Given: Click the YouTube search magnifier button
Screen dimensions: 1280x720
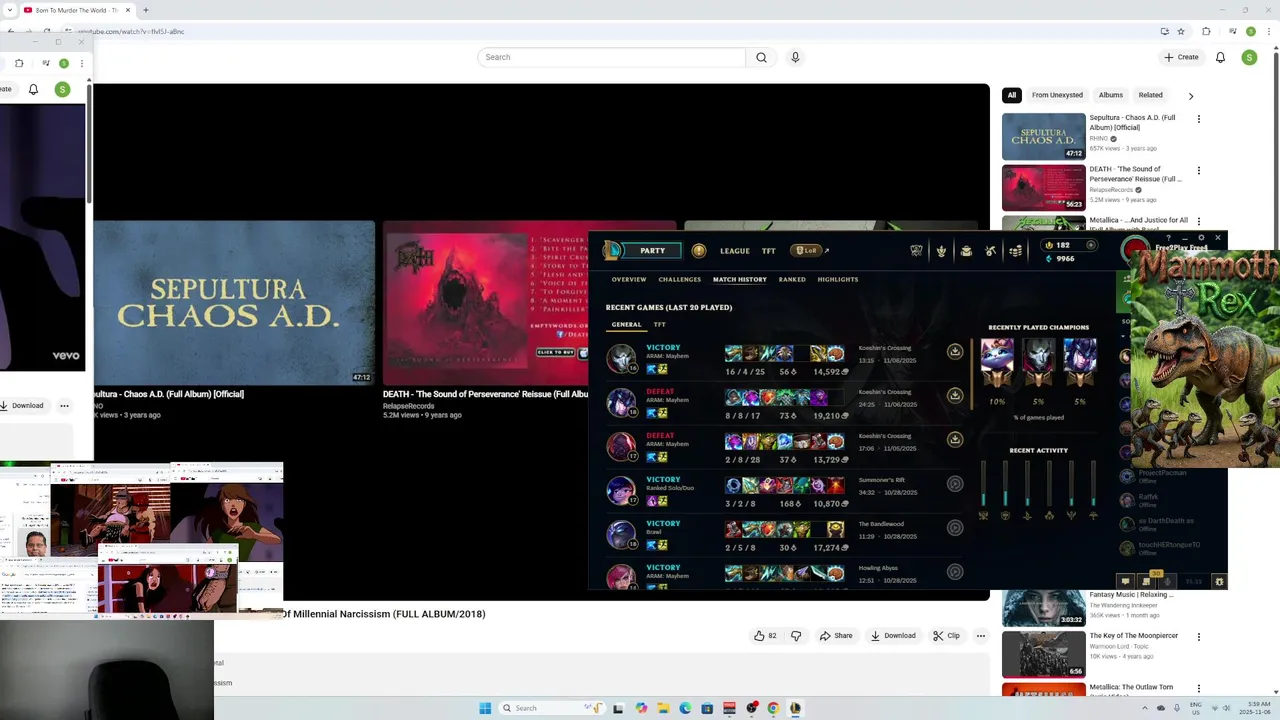Looking at the screenshot, I should coord(761,57).
